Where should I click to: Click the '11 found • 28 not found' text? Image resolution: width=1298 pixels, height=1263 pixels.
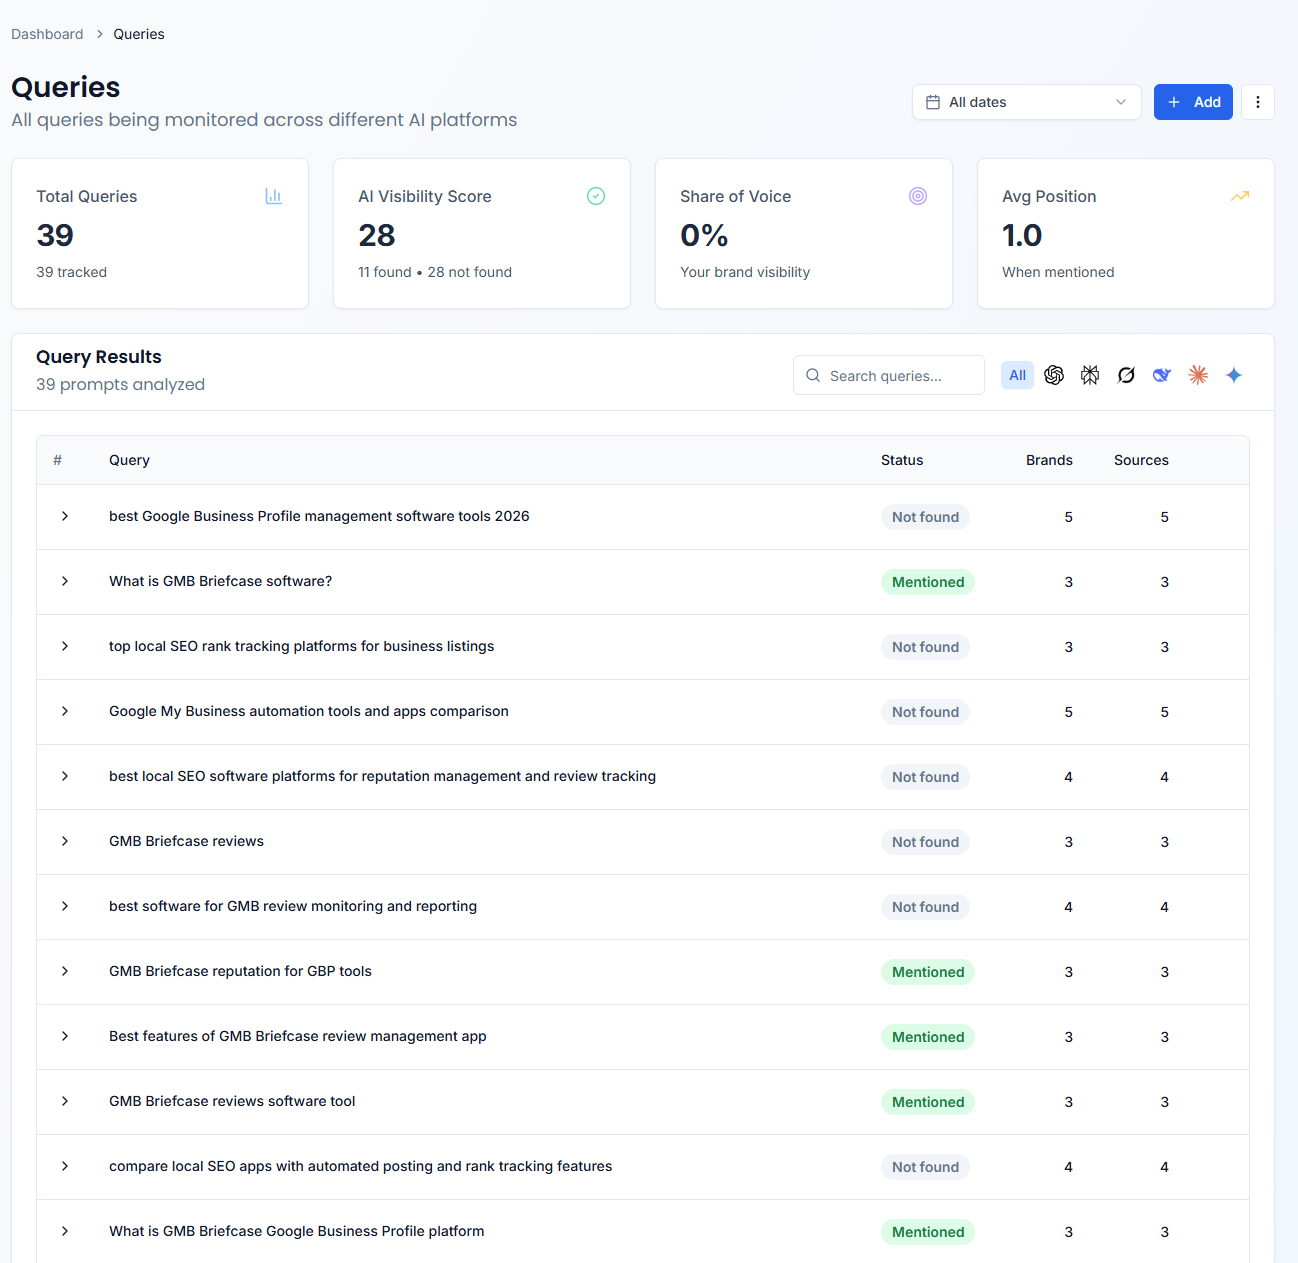pos(435,272)
